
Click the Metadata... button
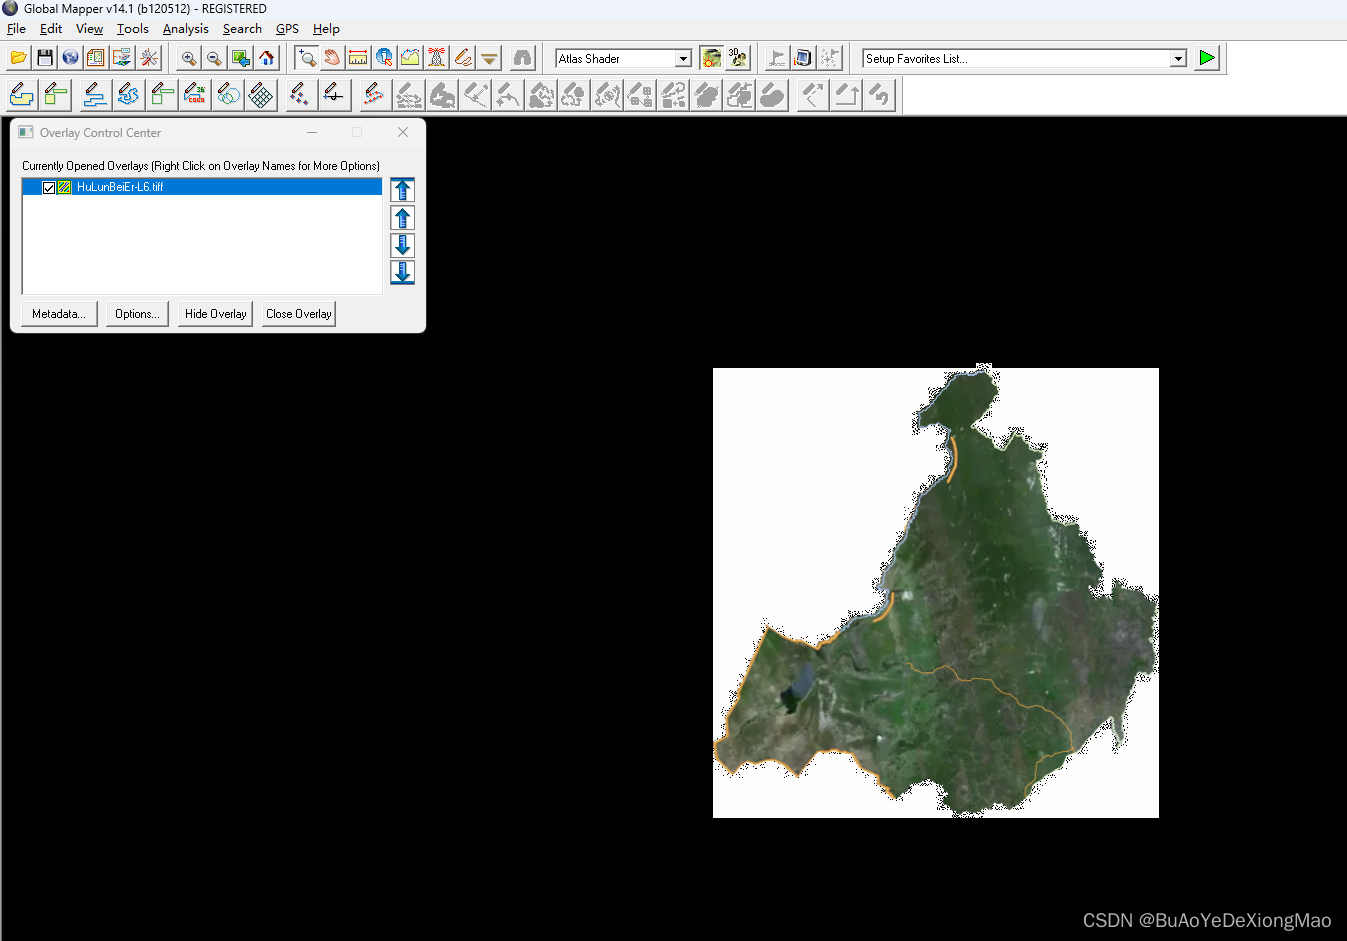coord(59,314)
